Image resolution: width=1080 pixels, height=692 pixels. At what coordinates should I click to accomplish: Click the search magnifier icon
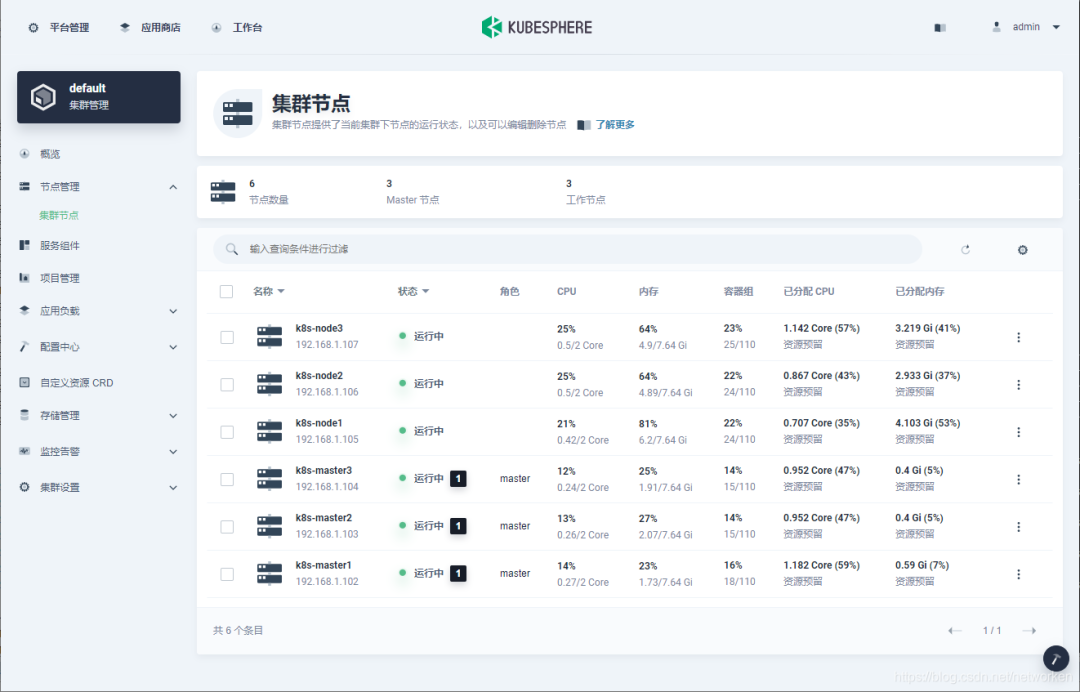232,249
